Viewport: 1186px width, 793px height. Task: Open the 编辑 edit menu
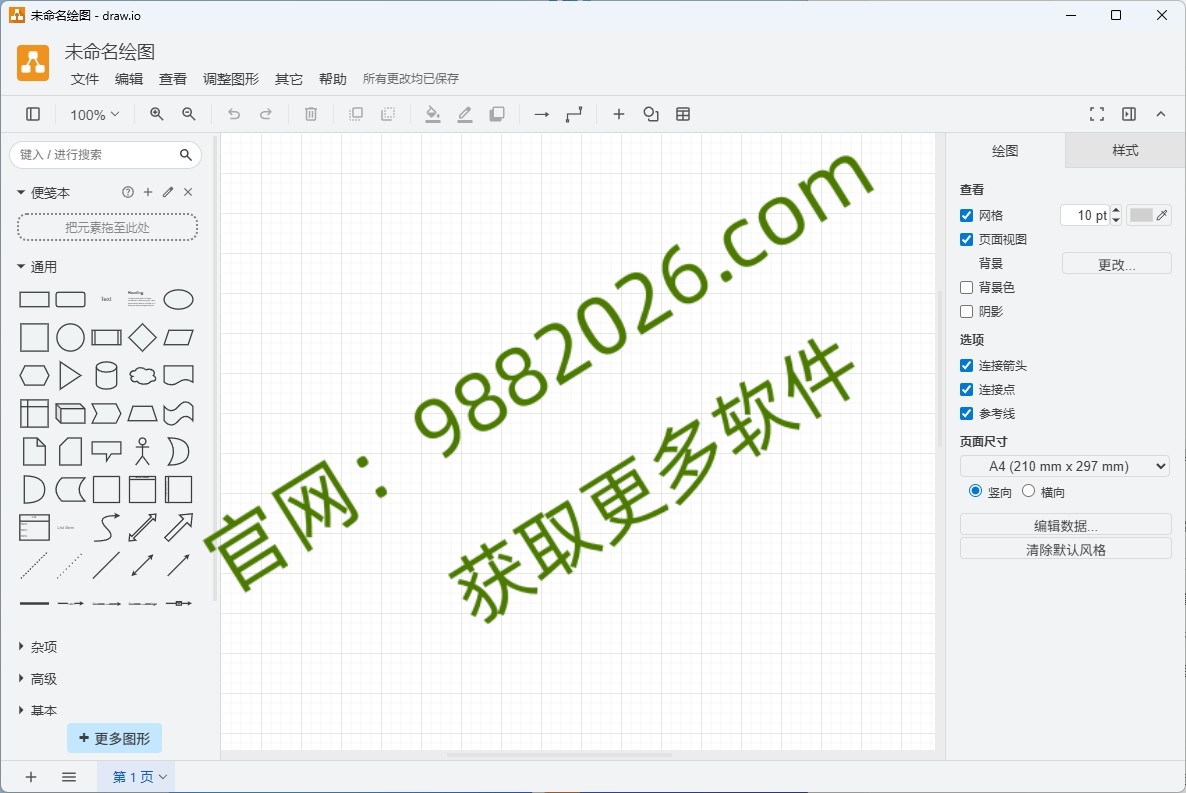[129, 79]
